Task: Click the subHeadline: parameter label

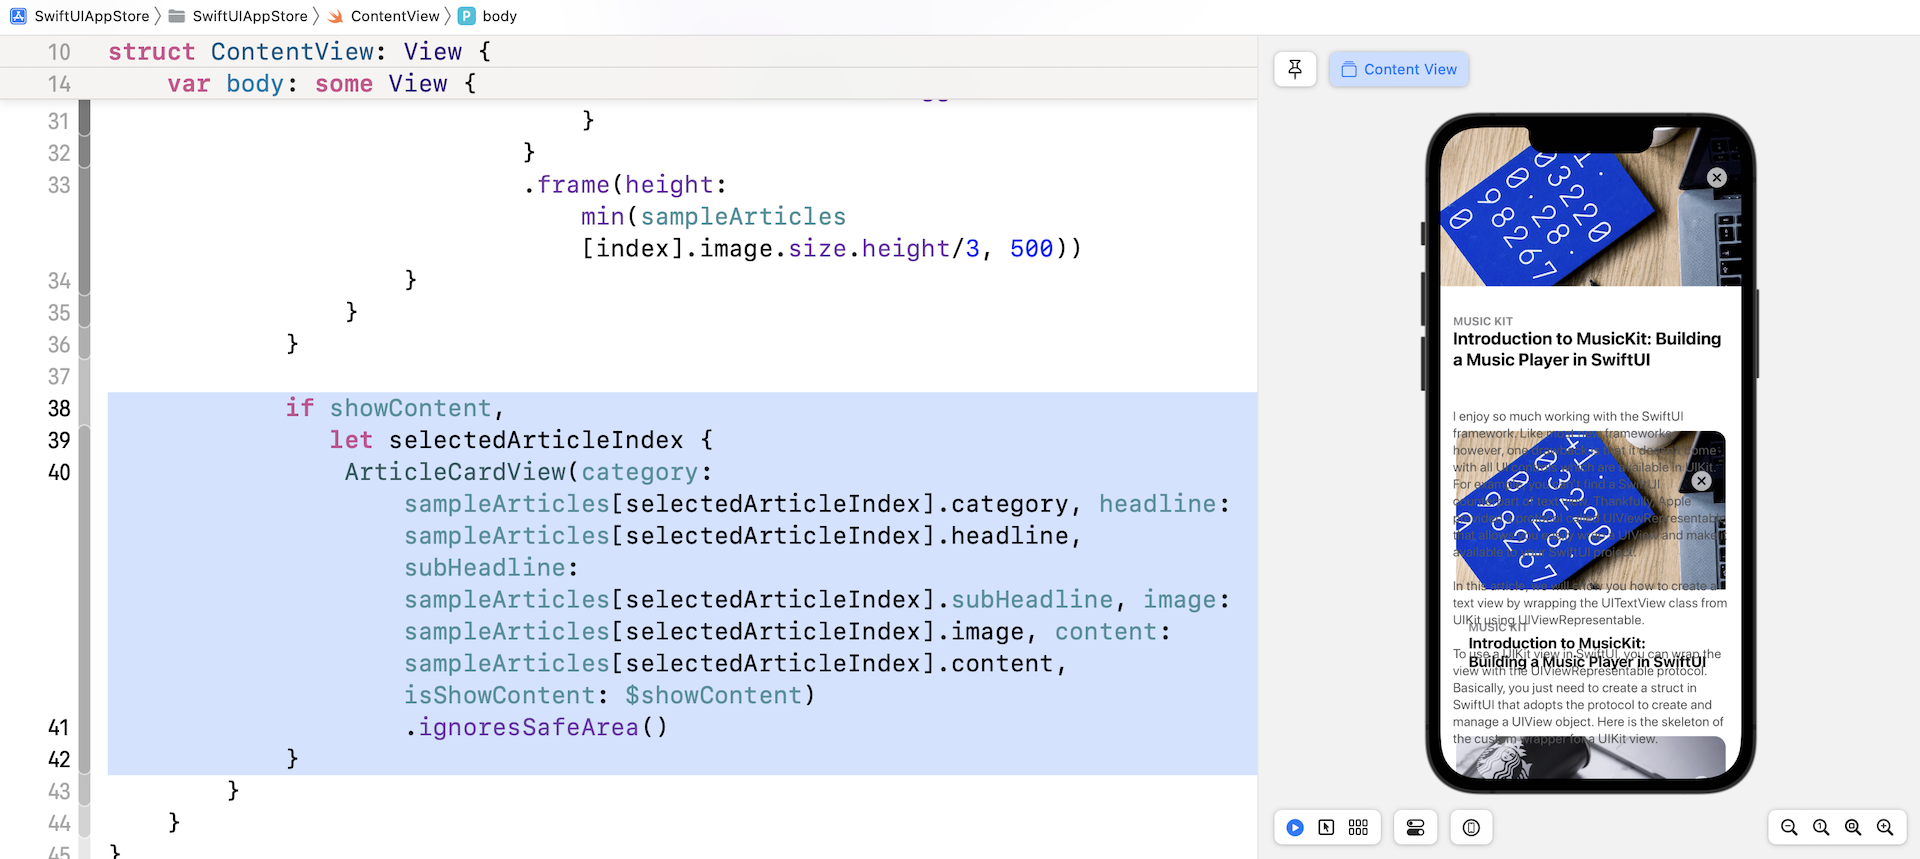Action: pos(491,568)
